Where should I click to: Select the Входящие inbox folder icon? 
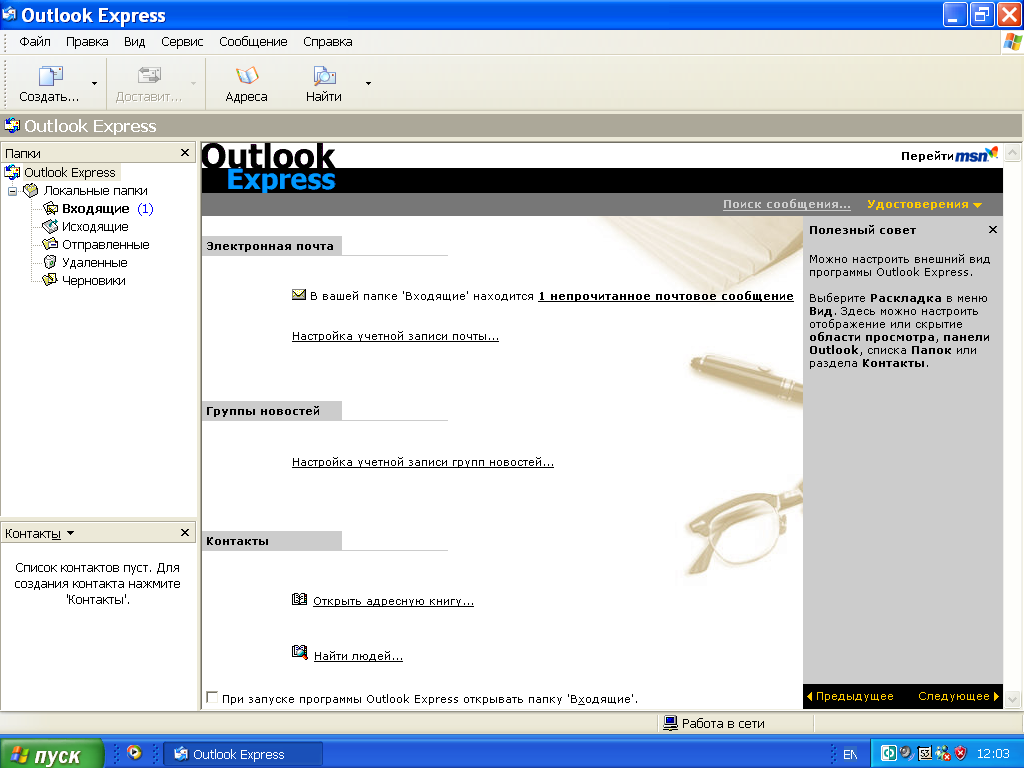point(50,208)
